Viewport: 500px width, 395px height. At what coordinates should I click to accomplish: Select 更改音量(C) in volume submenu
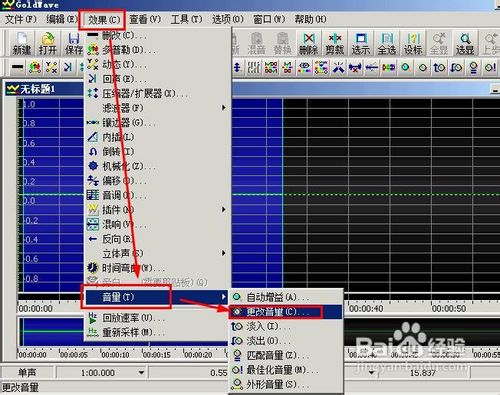[286, 312]
